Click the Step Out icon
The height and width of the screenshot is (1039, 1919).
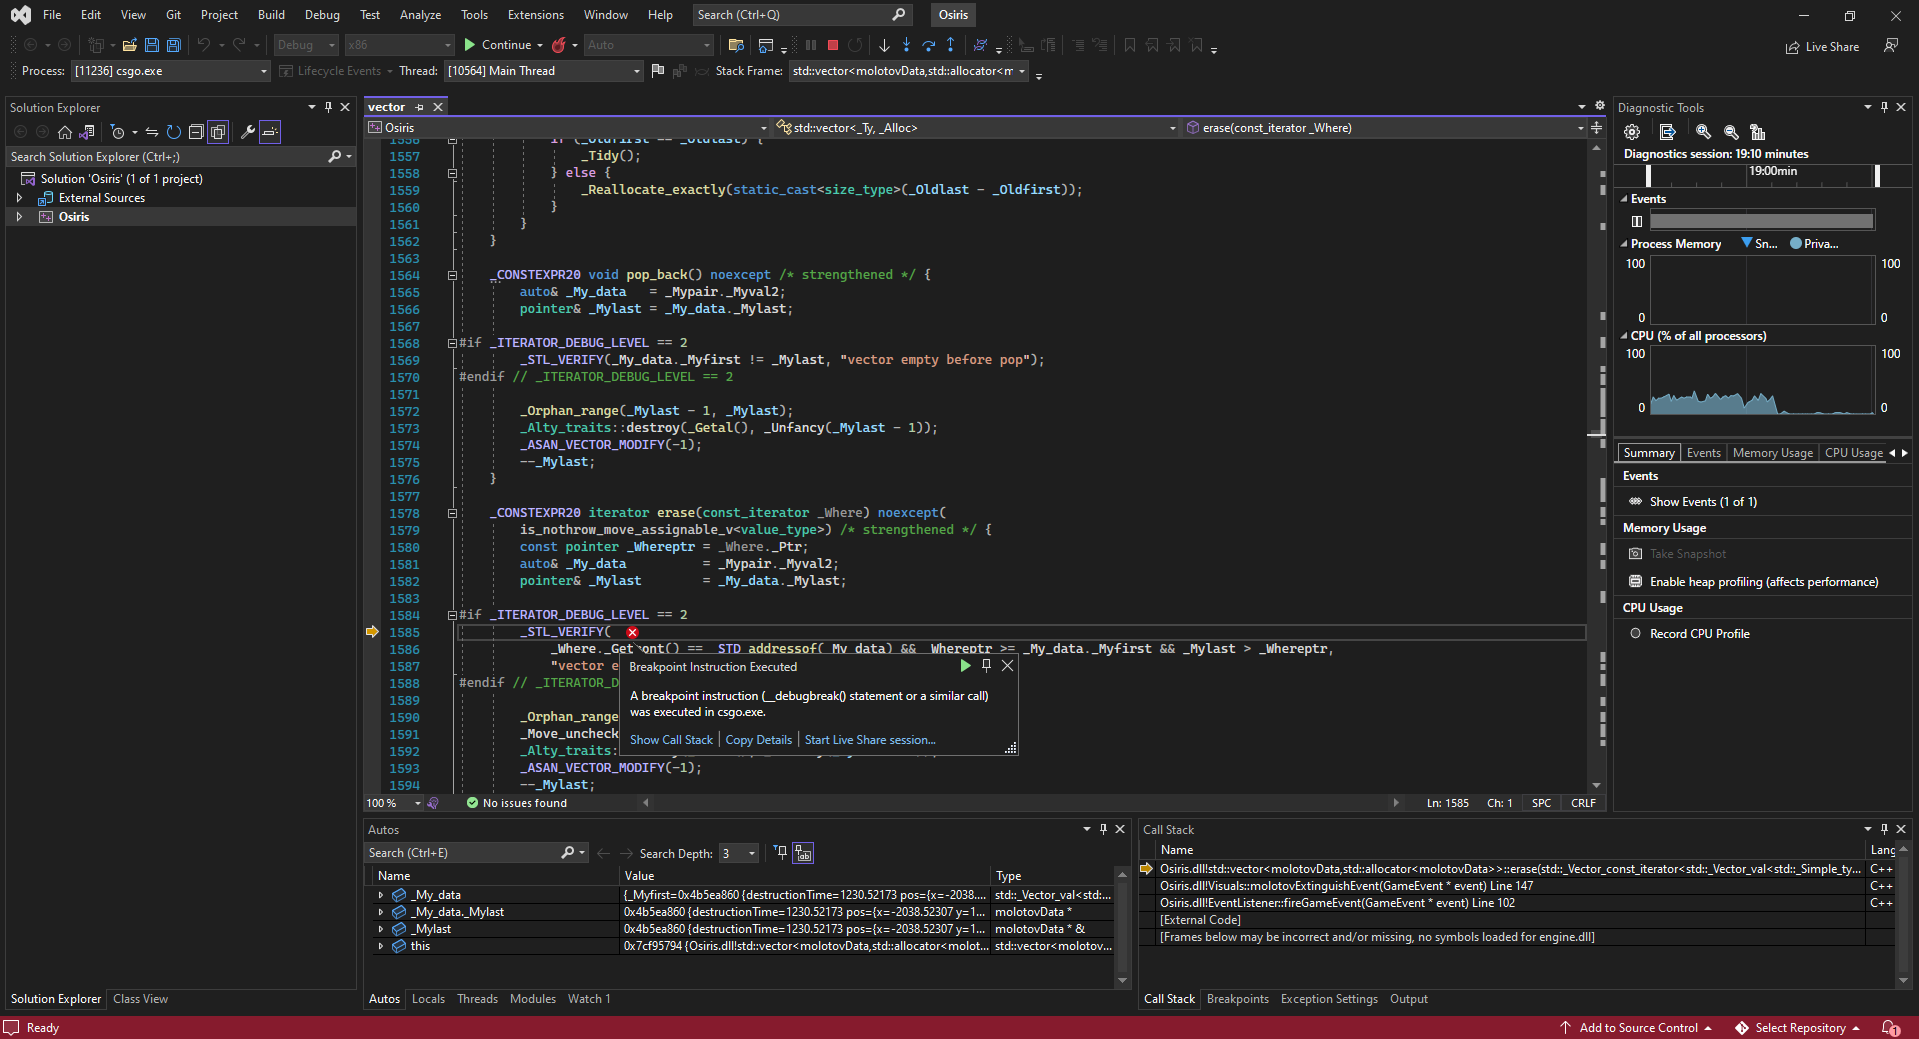pos(950,45)
